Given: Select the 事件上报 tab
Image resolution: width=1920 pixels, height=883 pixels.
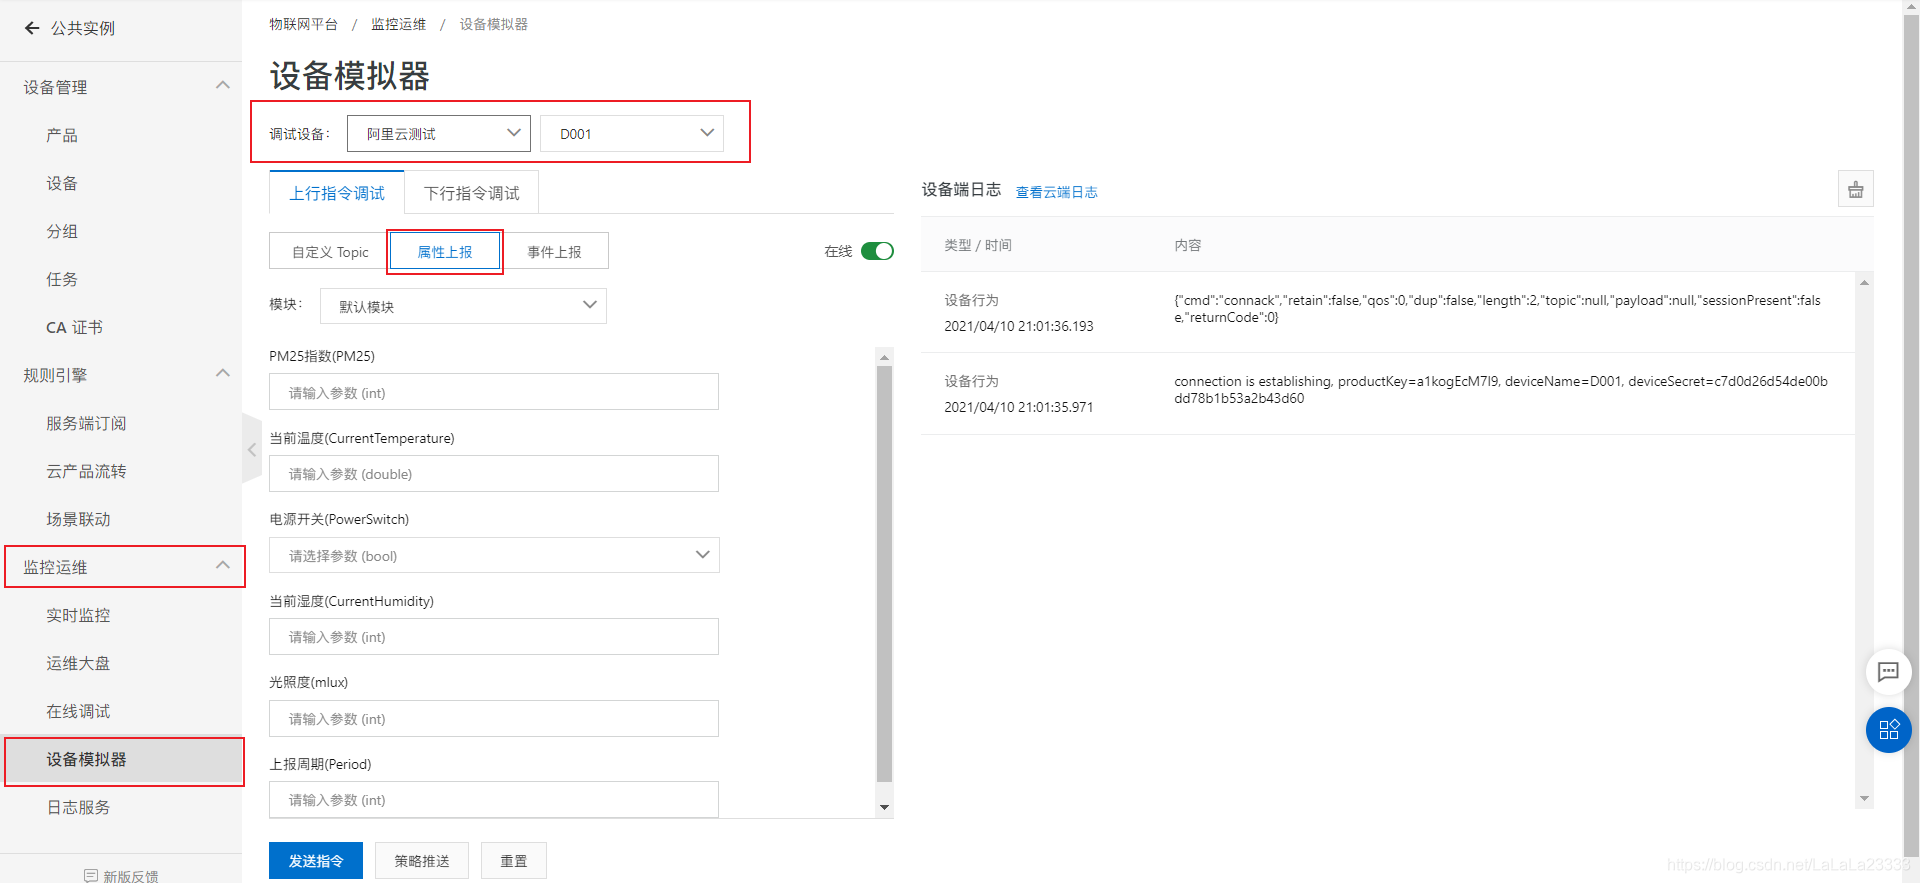Looking at the screenshot, I should tap(554, 252).
